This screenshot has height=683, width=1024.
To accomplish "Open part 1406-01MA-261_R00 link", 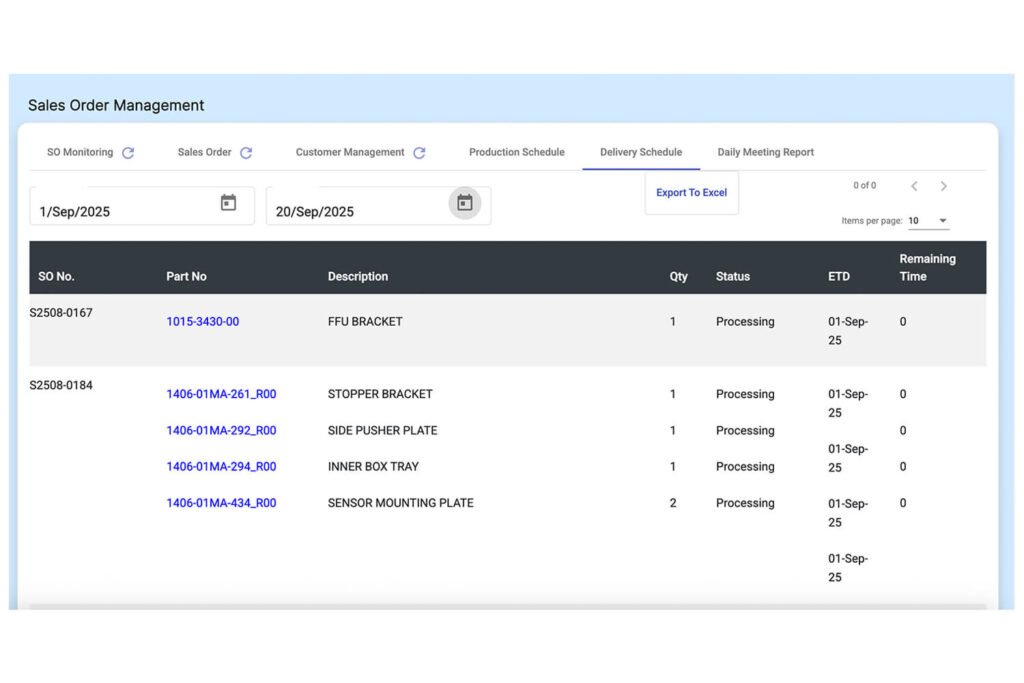I will (x=221, y=394).
